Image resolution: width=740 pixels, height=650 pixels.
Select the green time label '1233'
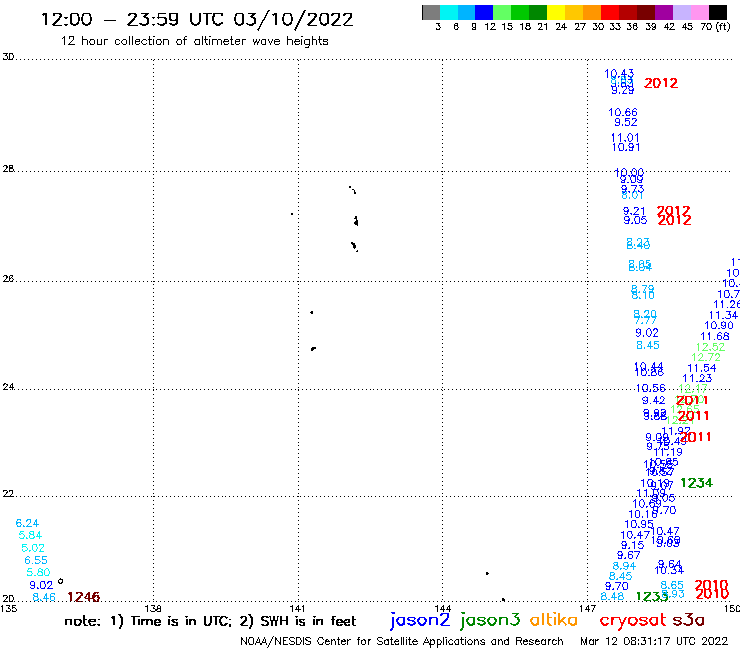652,597
